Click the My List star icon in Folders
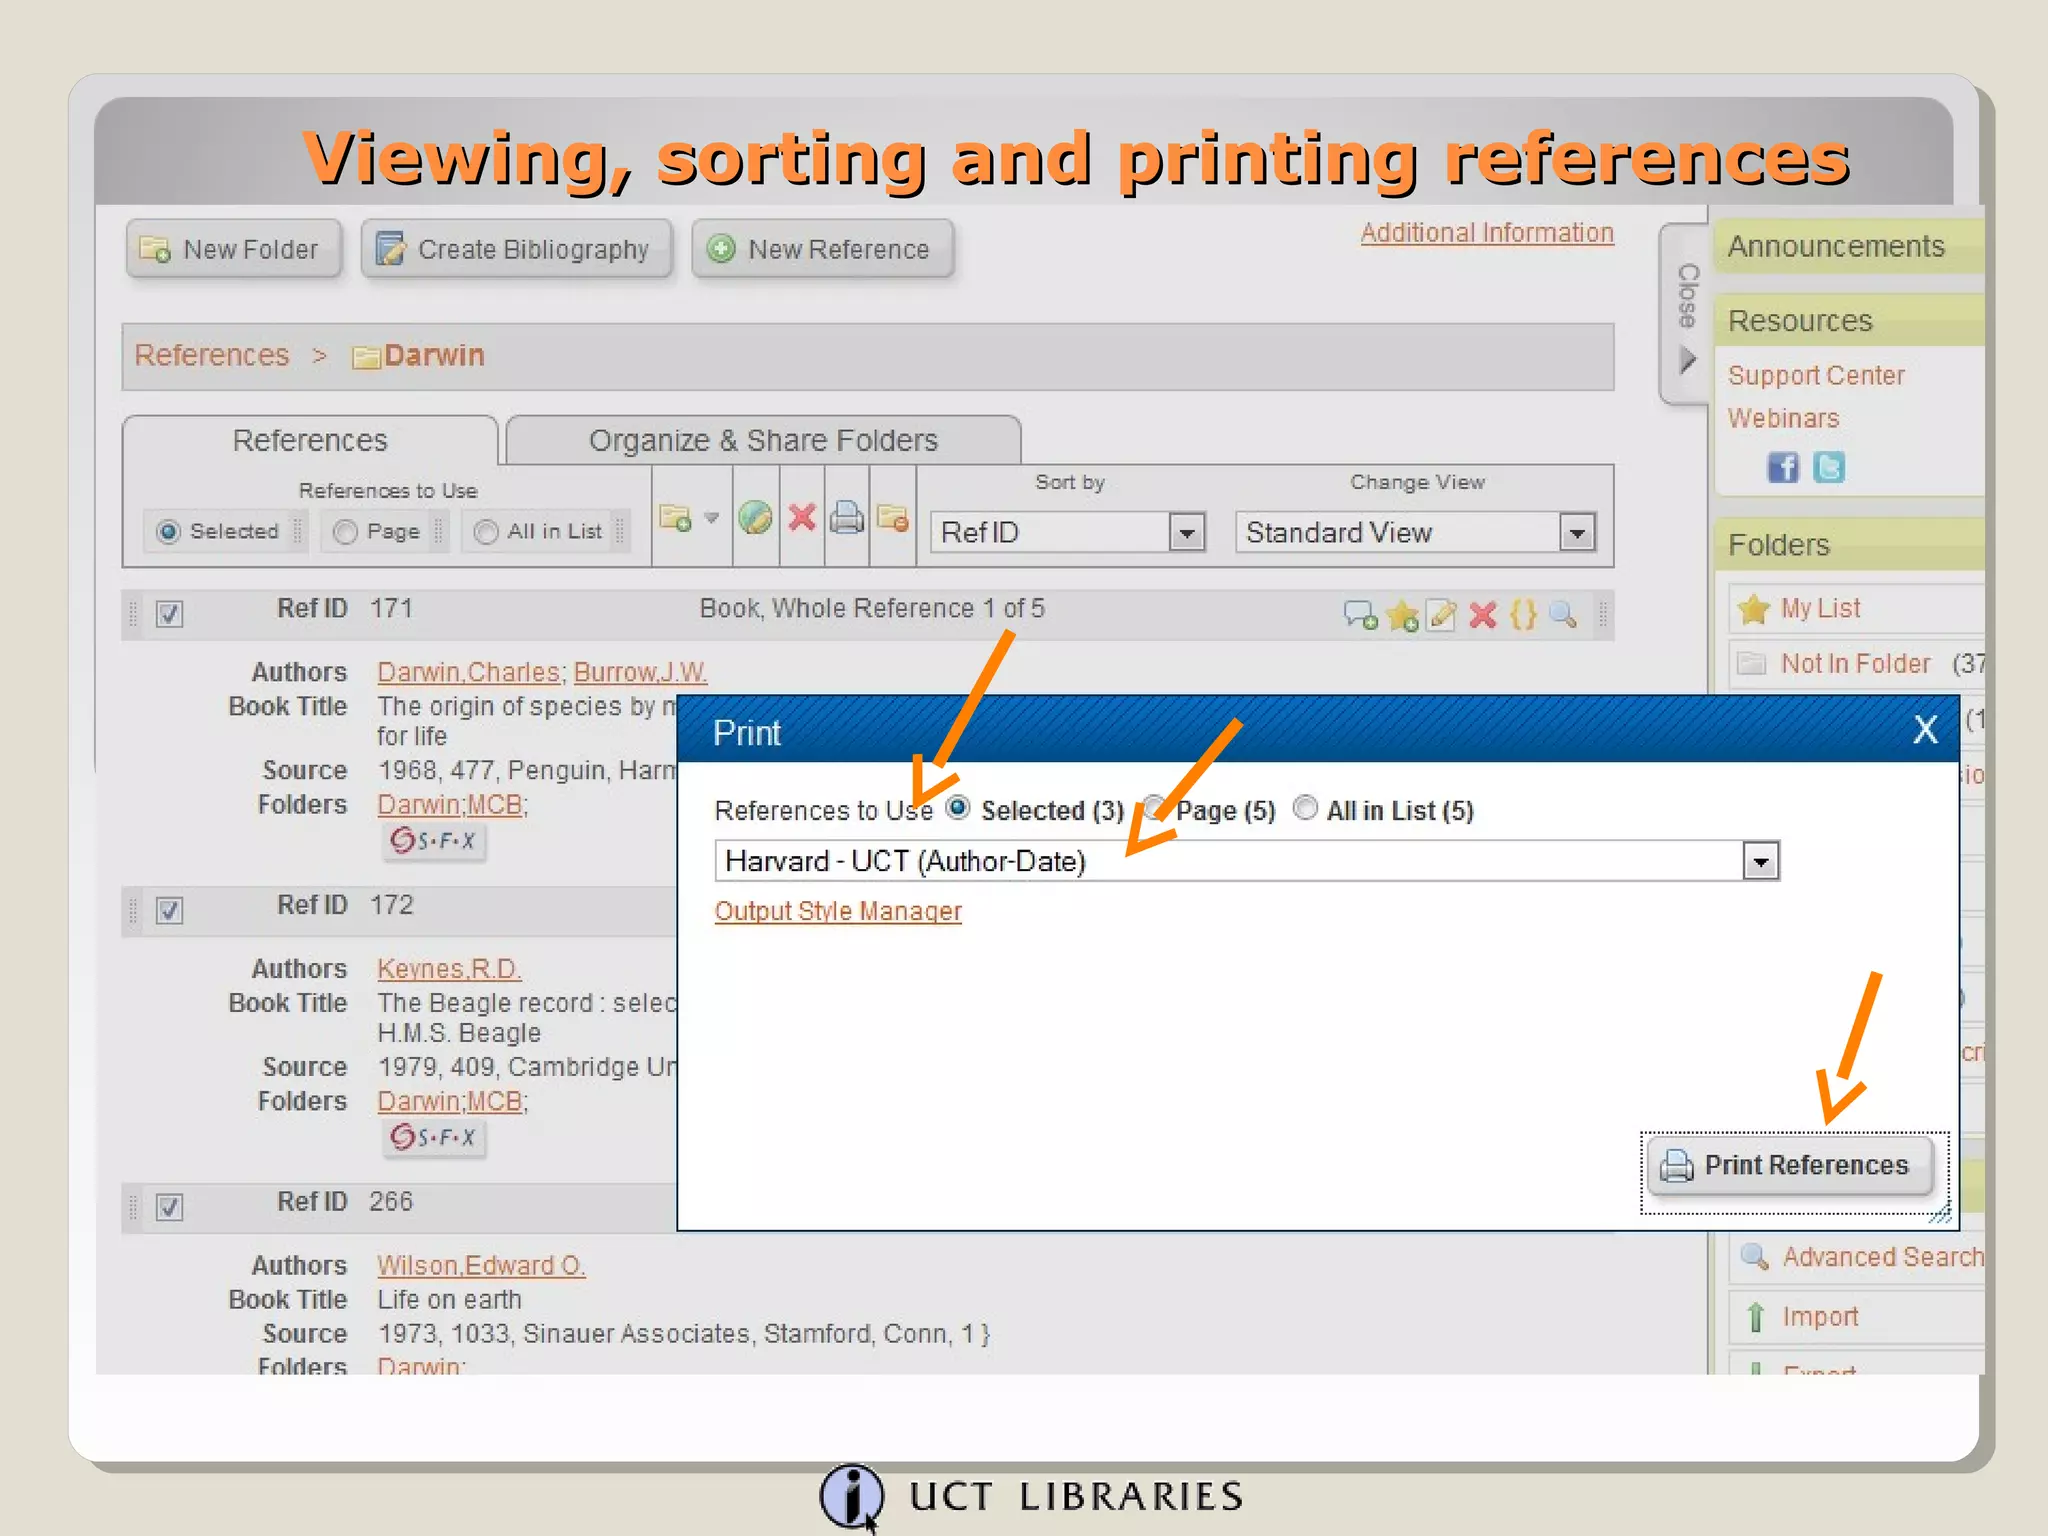2048x1536 pixels. tap(1754, 608)
